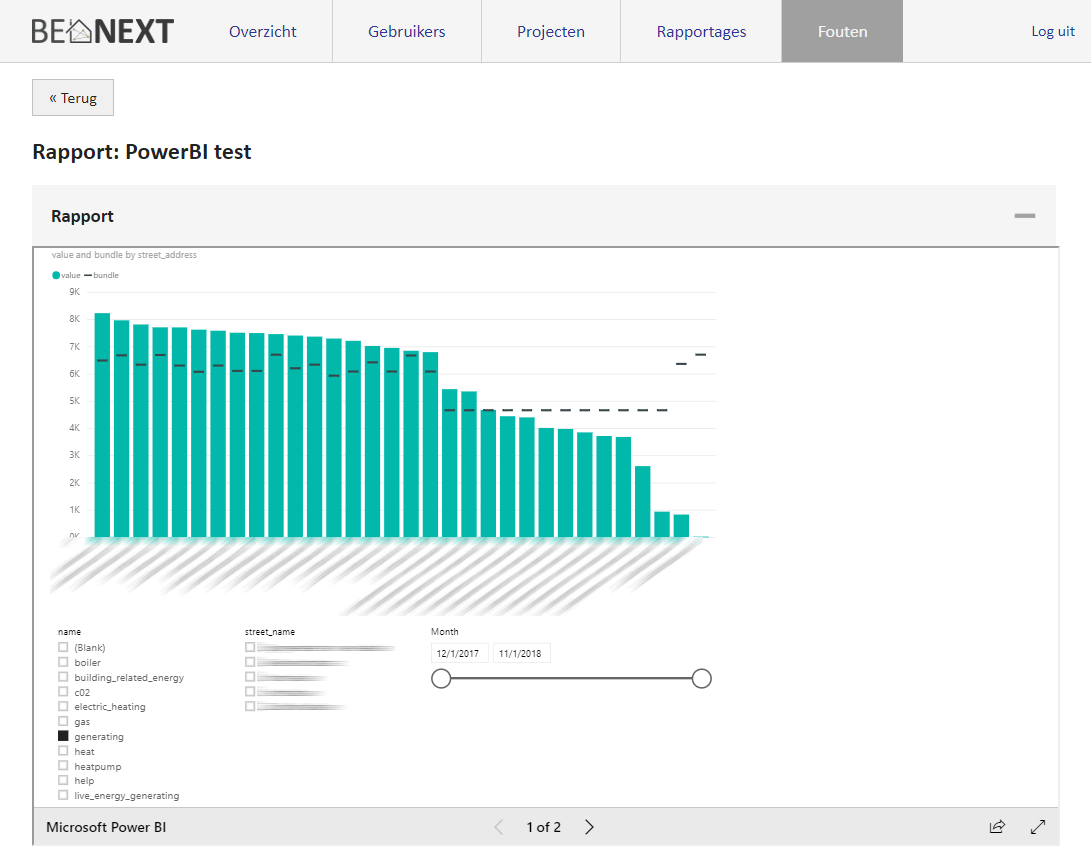The width and height of the screenshot is (1091, 851).
Task: Enable the heatpump checkbox
Action: (x=63, y=766)
